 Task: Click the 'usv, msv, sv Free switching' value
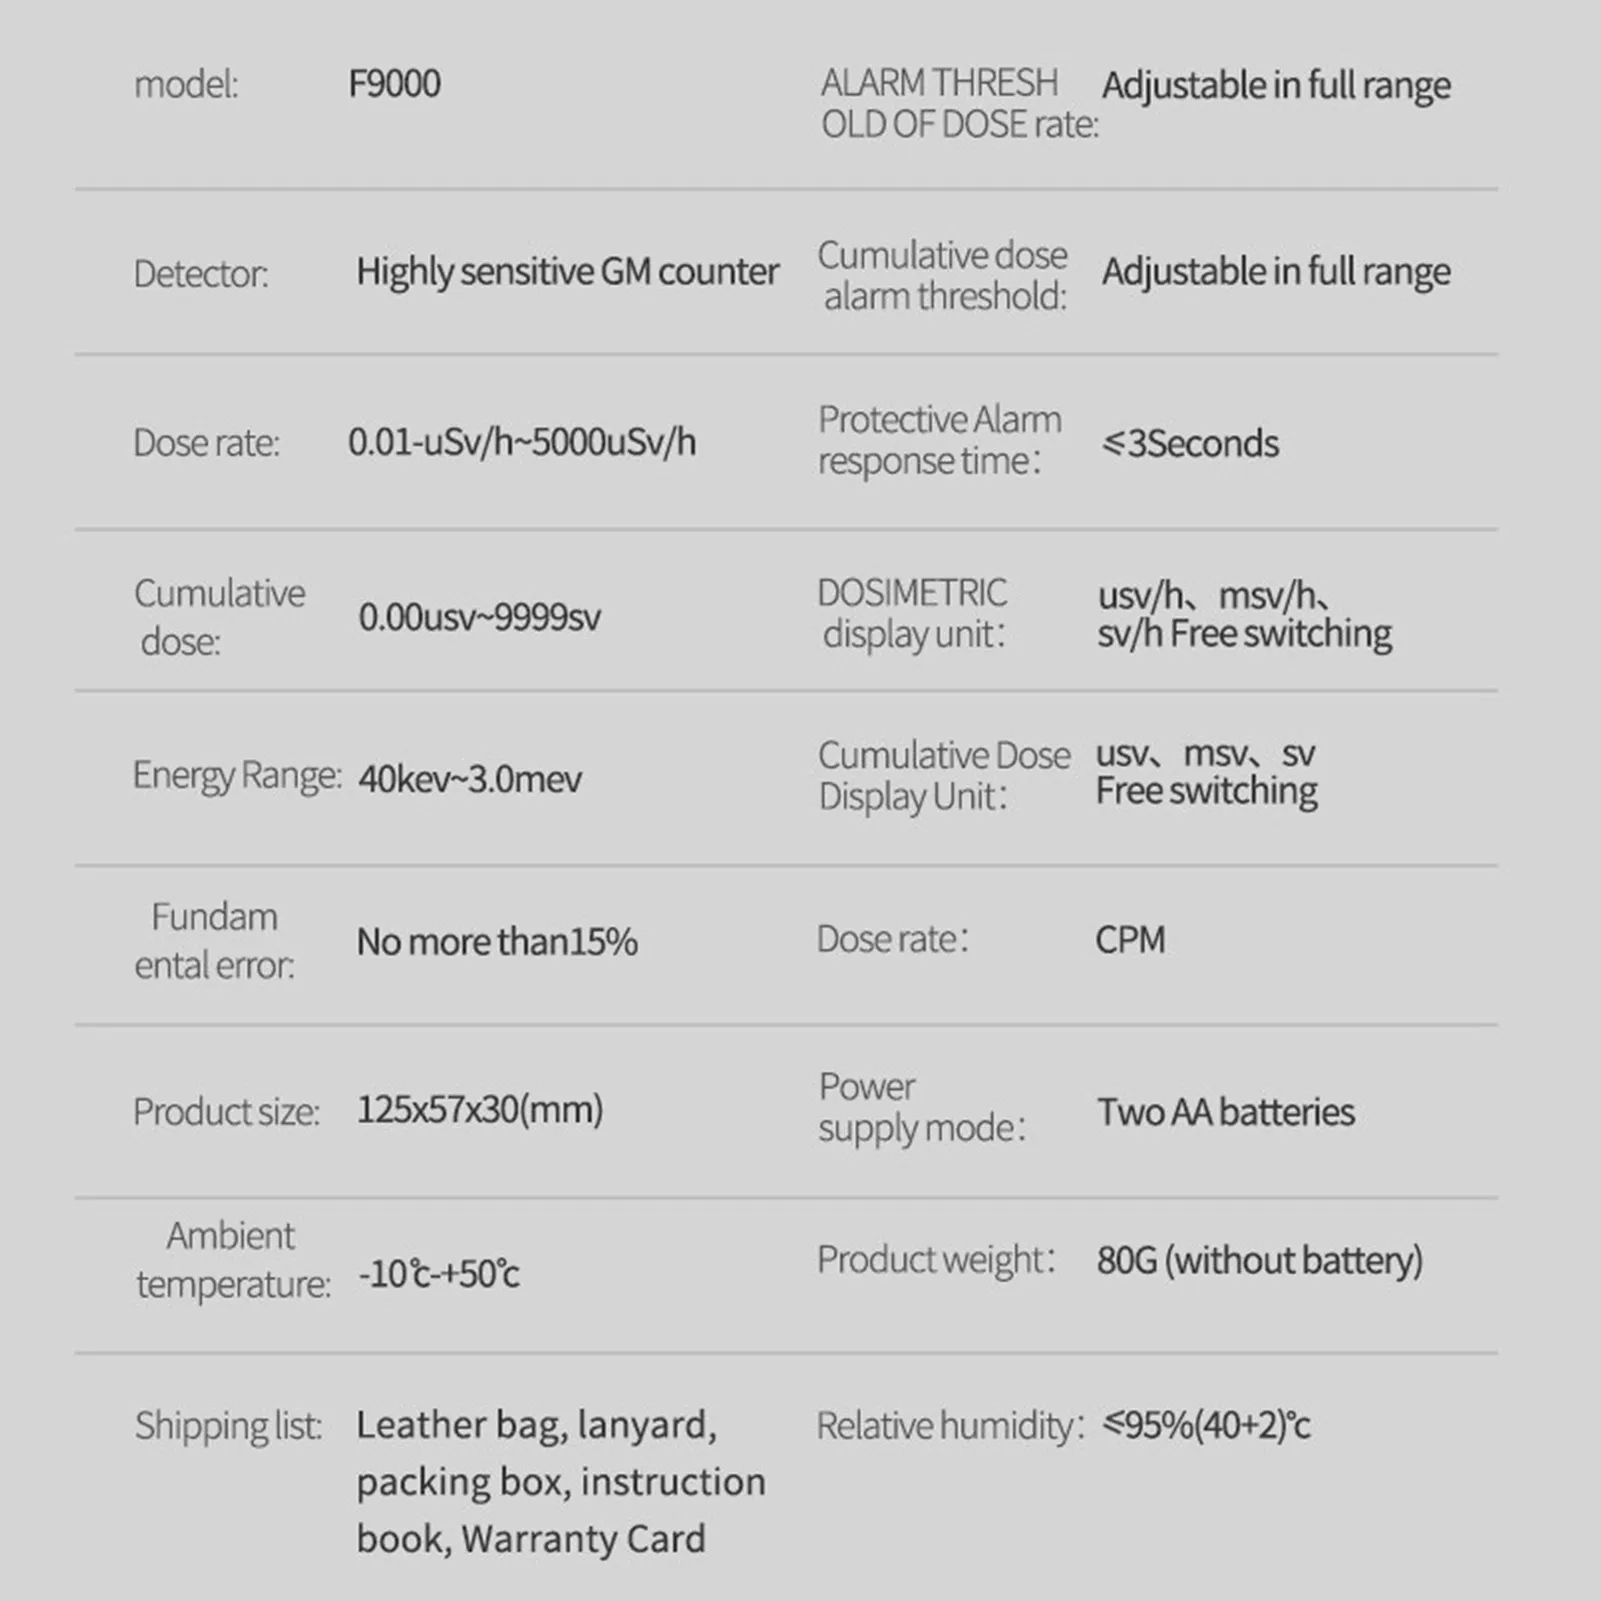(x=1206, y=772)
